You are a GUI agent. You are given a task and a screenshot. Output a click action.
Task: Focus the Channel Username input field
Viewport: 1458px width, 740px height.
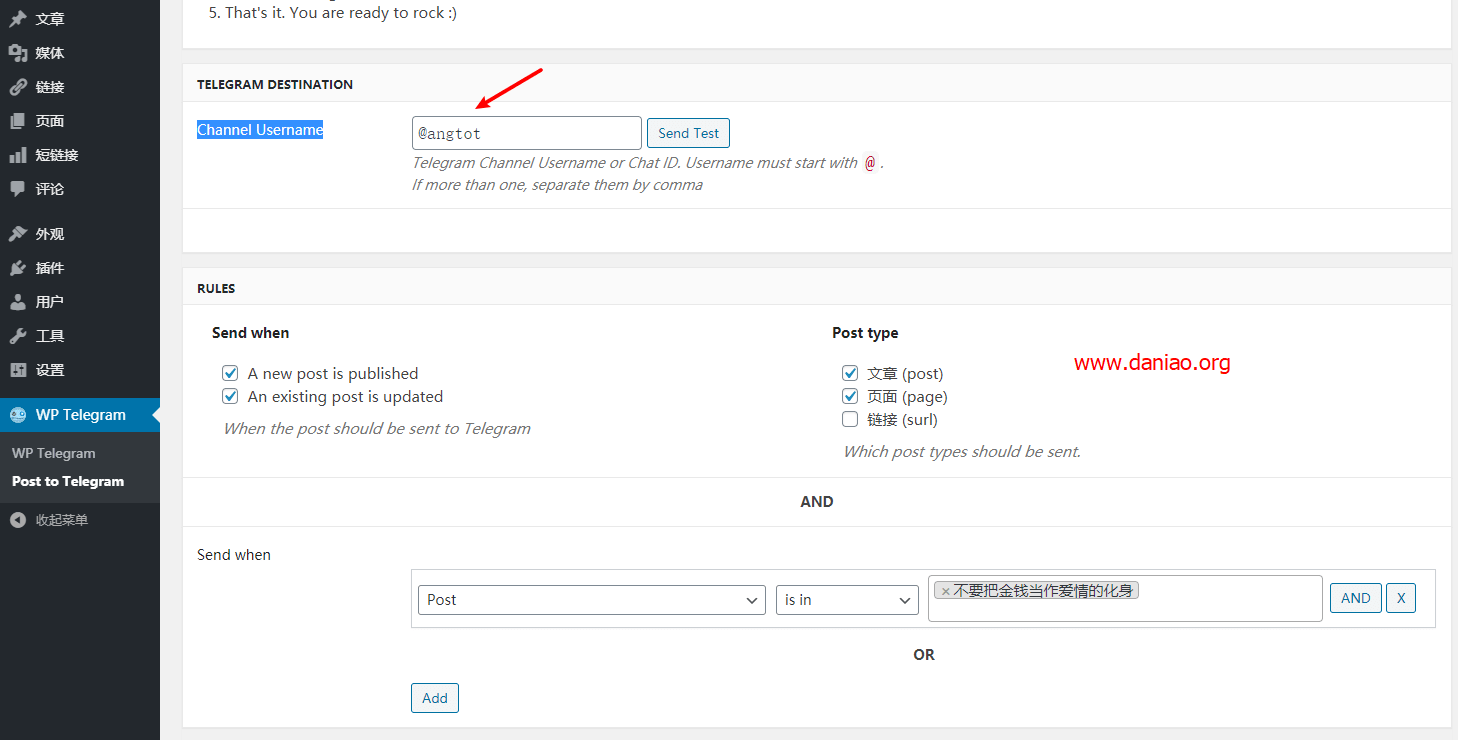click(x=527, y=133)
